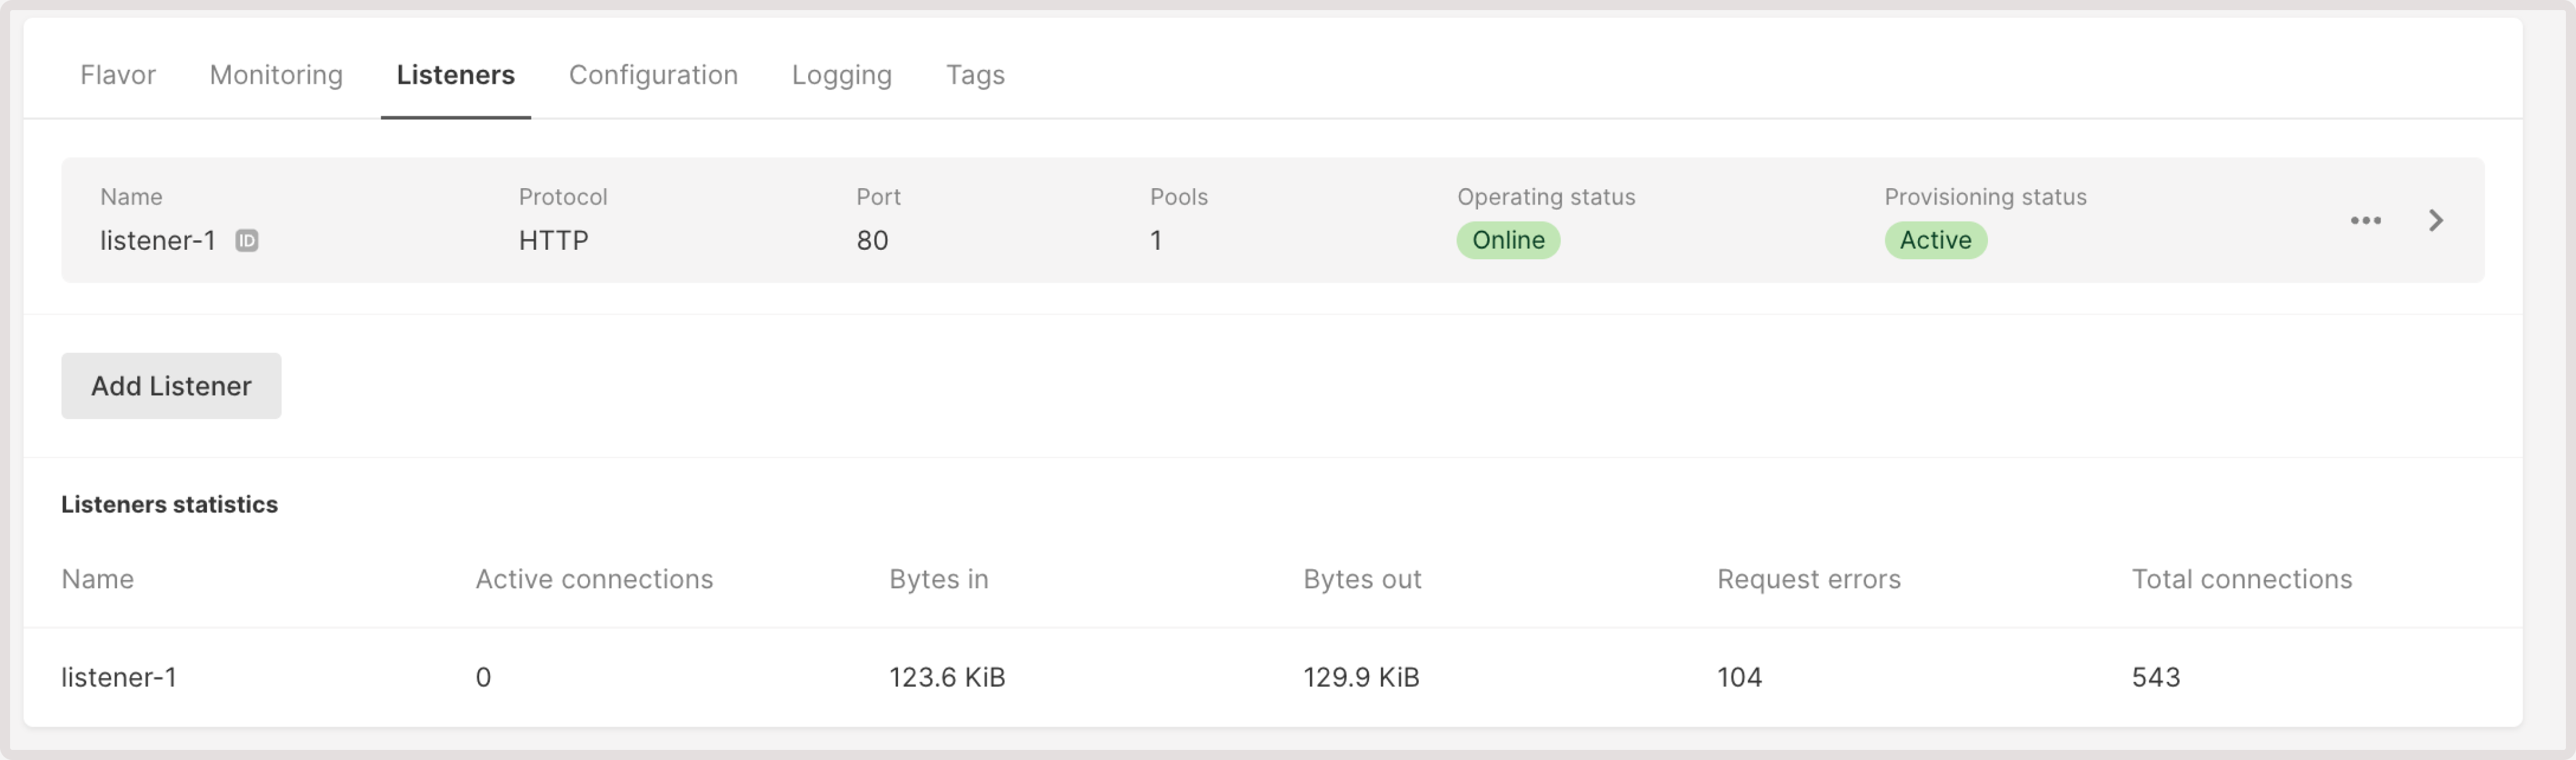Switch to the Flavor tab

117,75
